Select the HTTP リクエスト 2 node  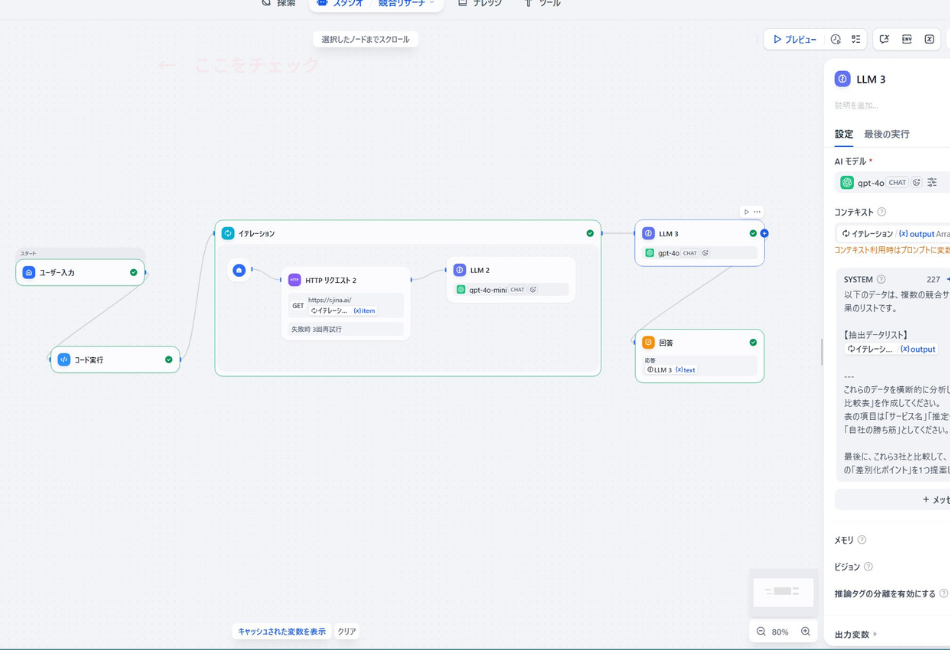pos(345,280)
